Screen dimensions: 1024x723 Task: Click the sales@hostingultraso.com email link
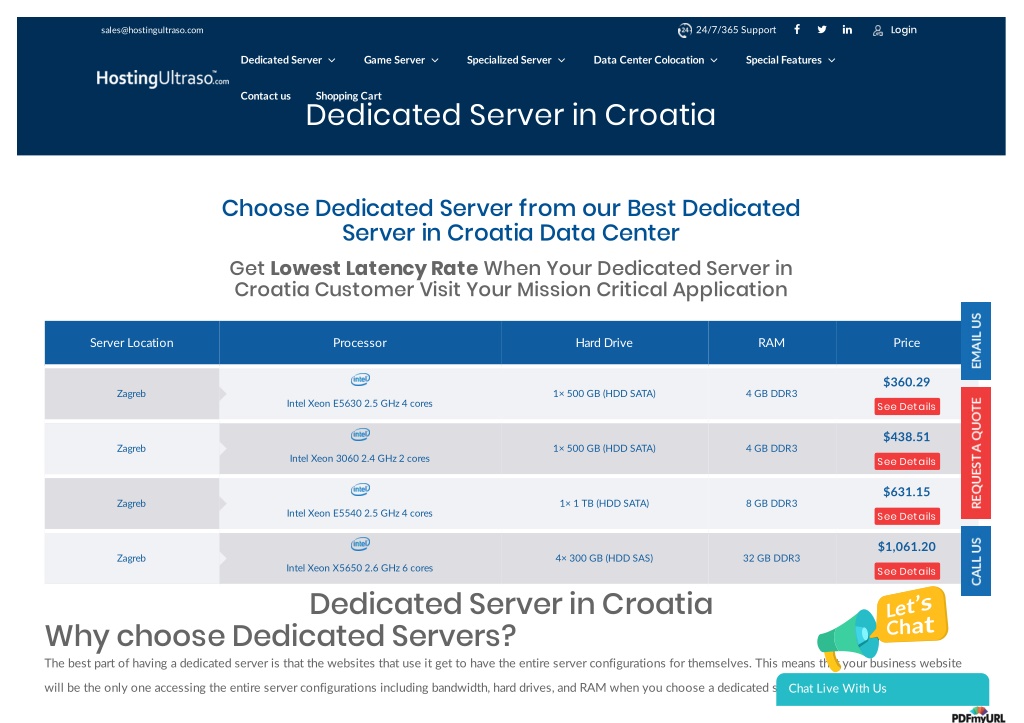[152, 30]
